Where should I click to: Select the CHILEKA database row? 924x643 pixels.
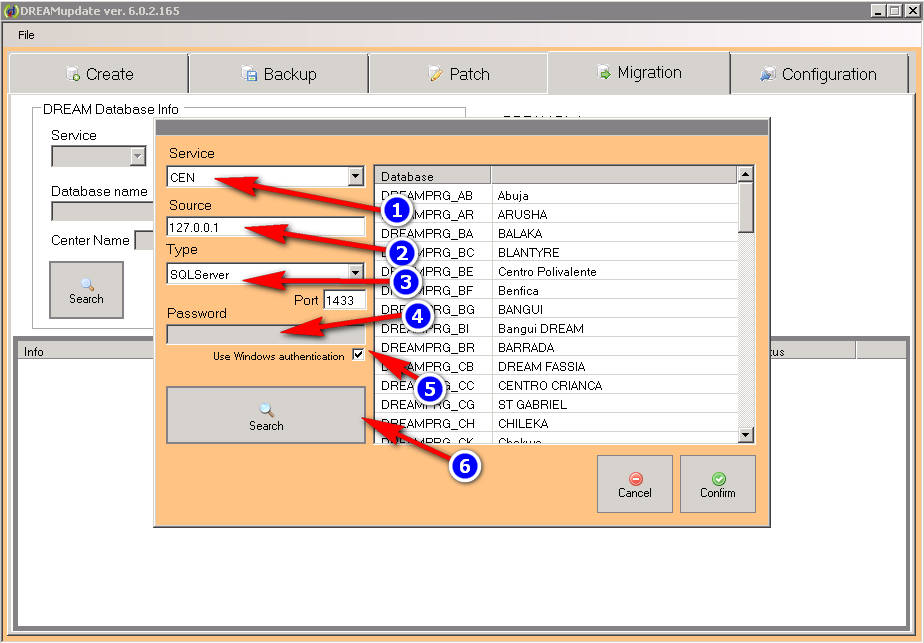556,423
